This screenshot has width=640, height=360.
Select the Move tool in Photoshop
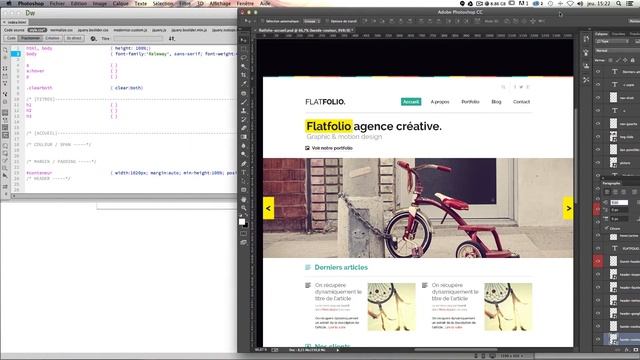(x=244, y=40)
